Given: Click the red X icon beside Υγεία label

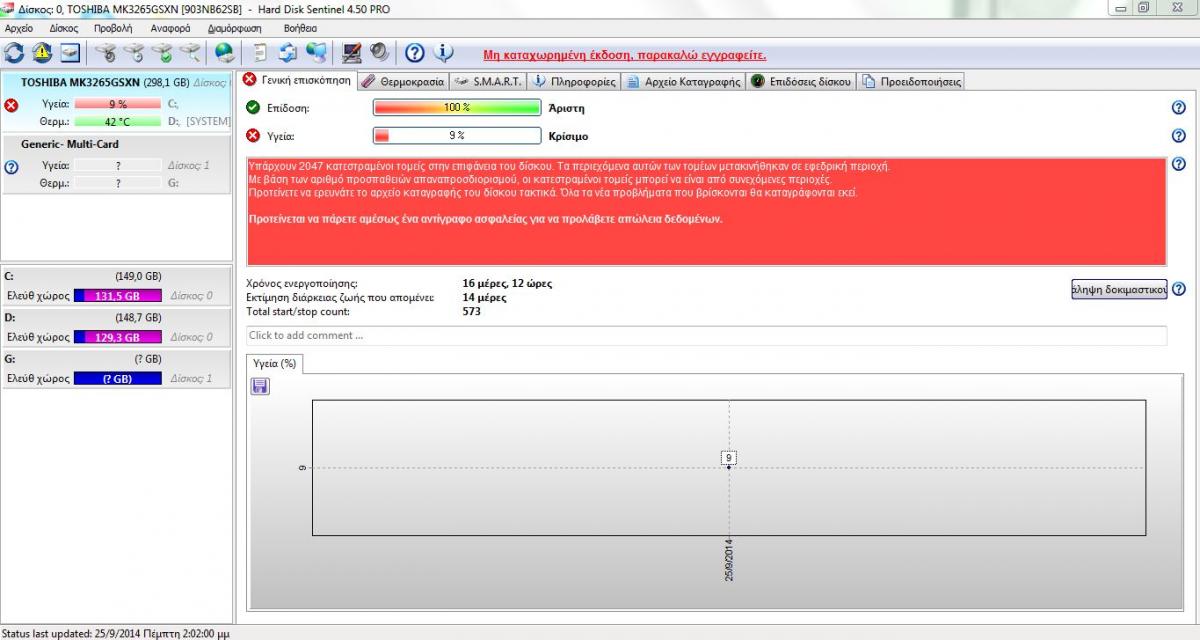Looking at the screenshot, I should click(x=253, y=135).
